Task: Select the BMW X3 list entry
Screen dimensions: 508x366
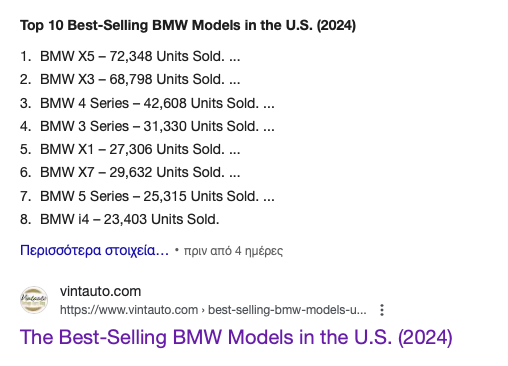Action: click(130, 79)
